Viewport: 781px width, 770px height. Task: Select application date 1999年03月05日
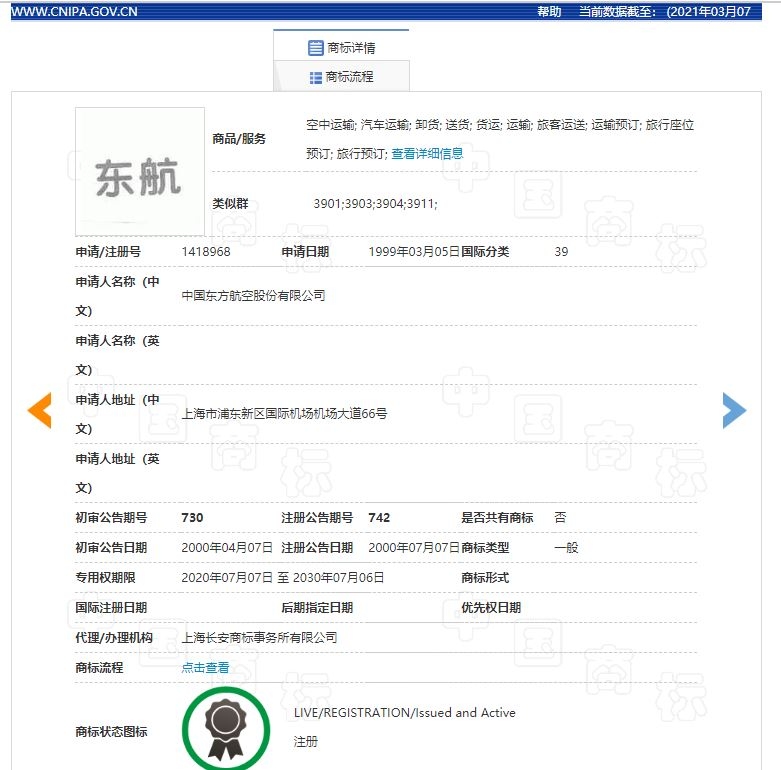pos(414,252)
